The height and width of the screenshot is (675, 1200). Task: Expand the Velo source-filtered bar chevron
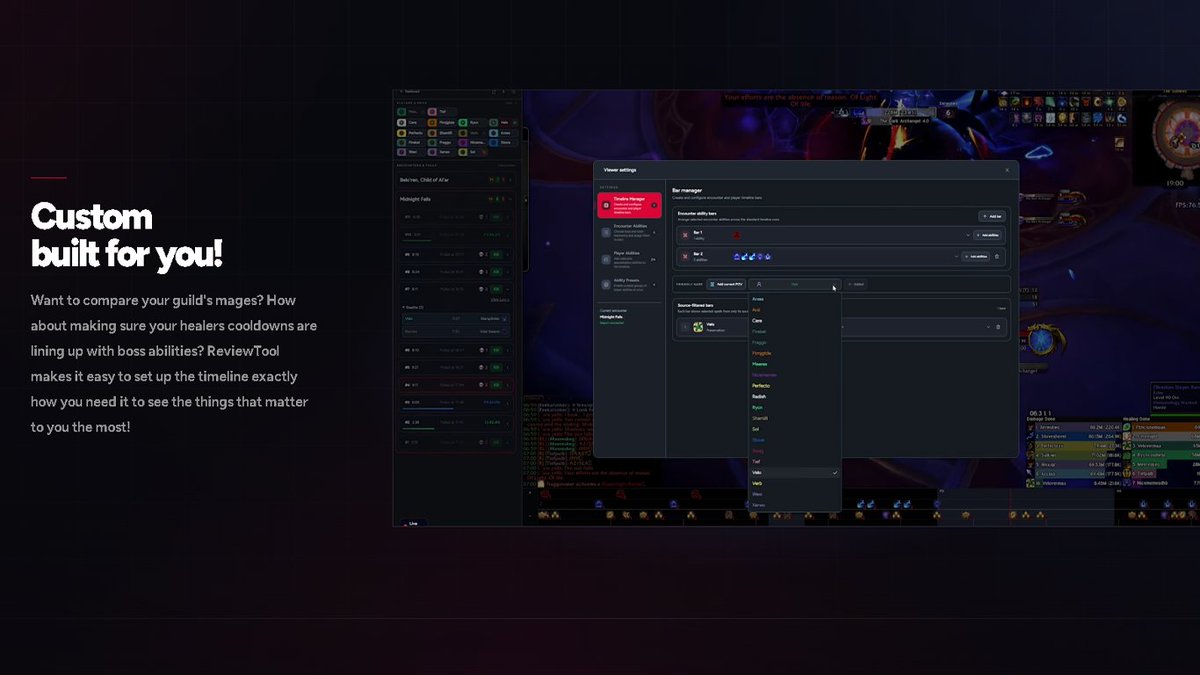(987, 327)
